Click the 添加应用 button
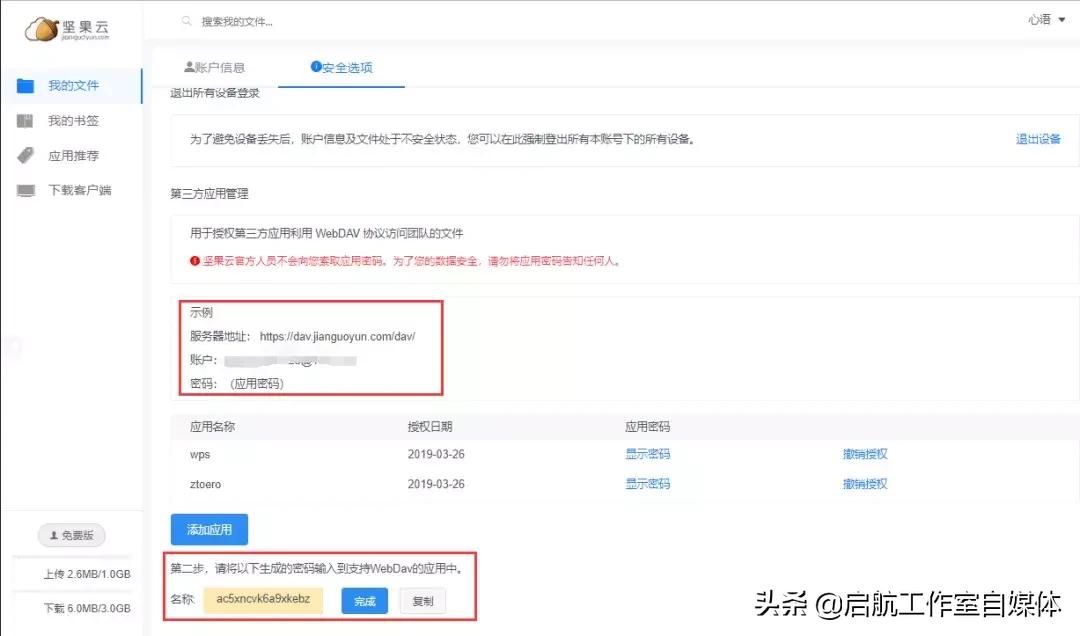Screen dimensions: 1080x636 coord(208,530)
